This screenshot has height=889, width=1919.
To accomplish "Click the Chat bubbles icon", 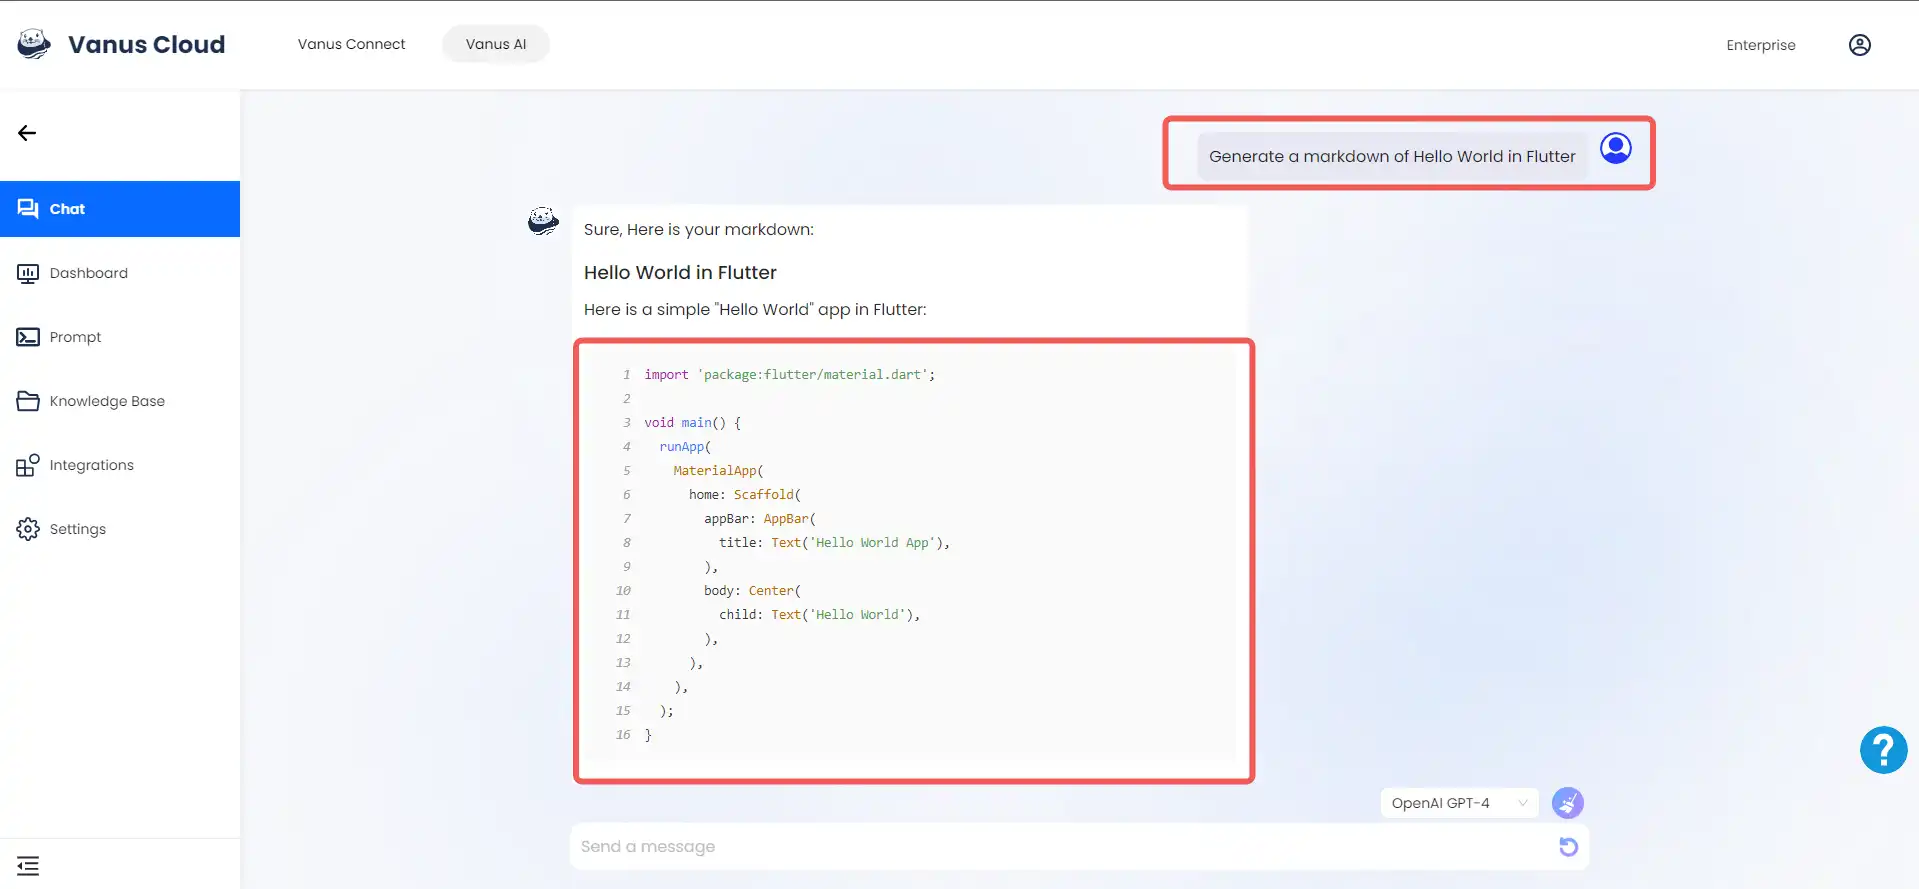I will pyautogui.click(x=28, y=209).
